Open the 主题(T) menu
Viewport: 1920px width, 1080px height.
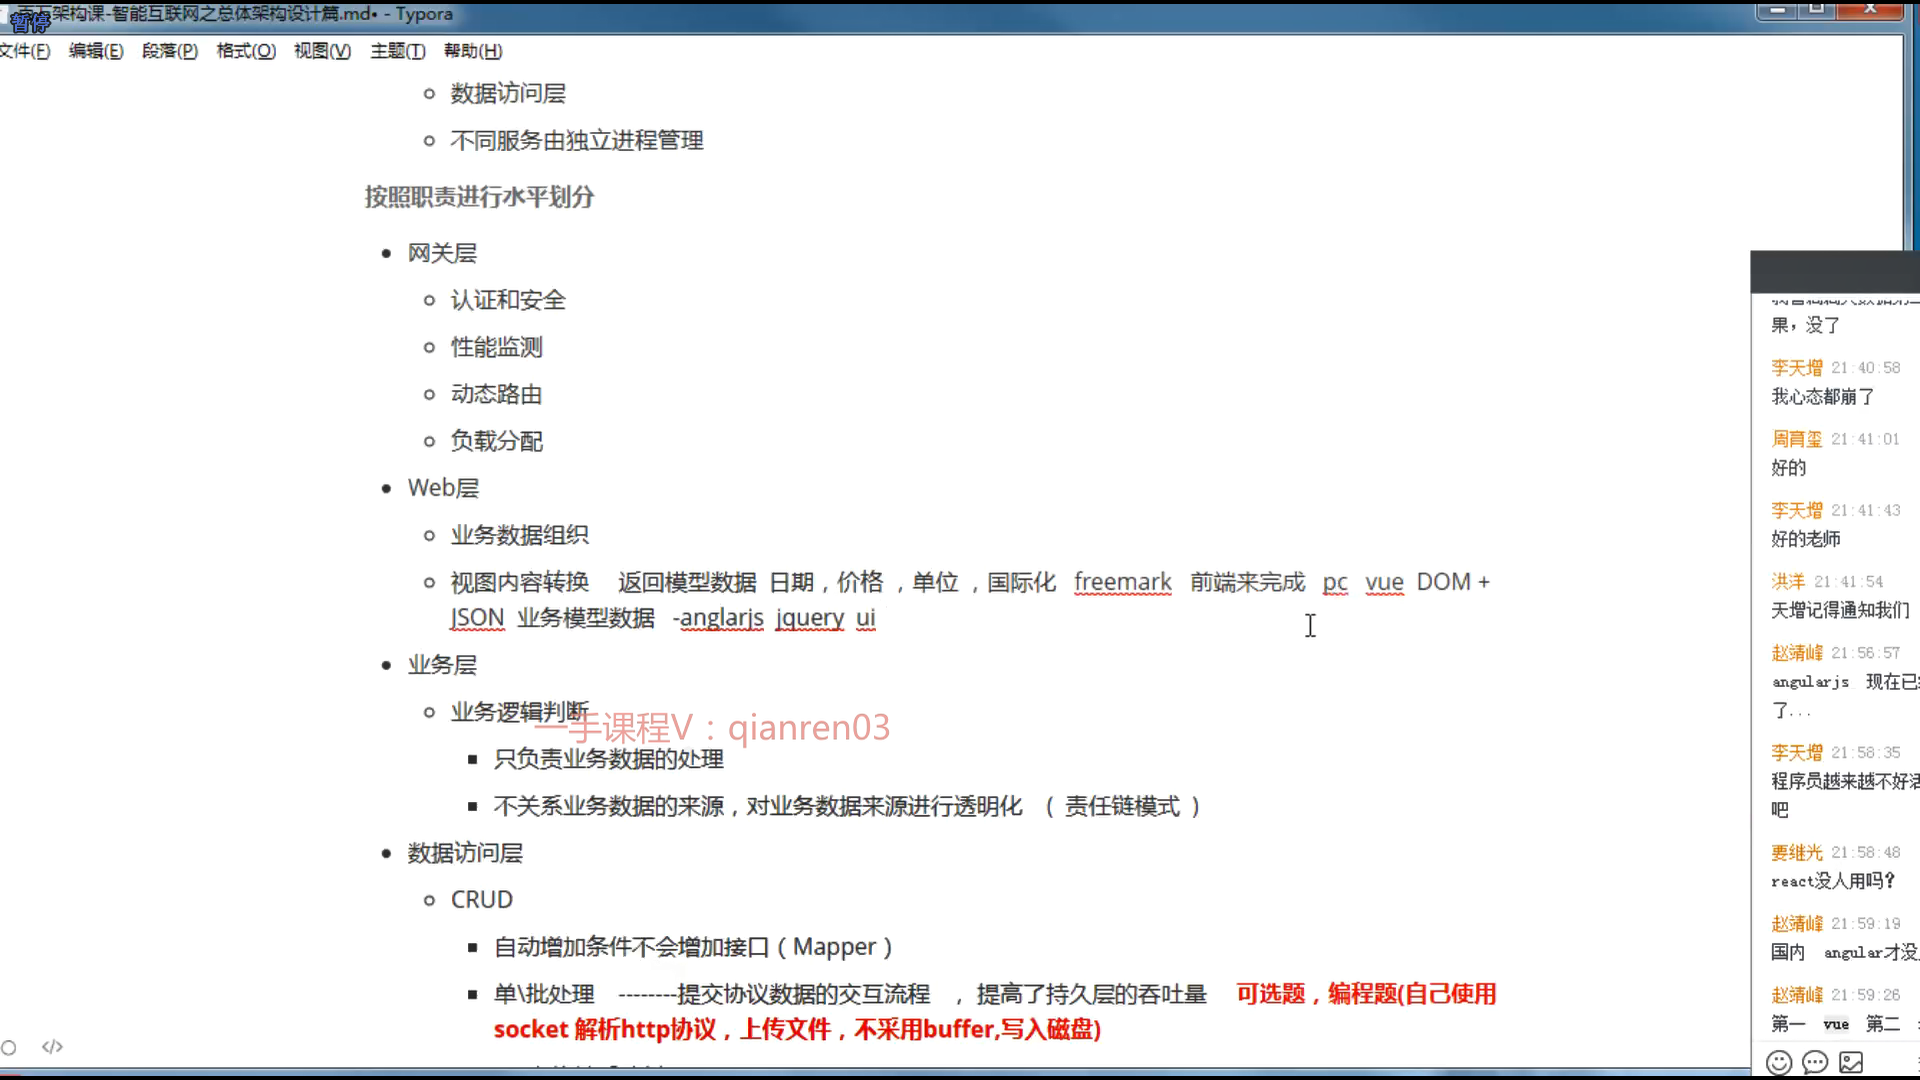[x=397, y=51]
